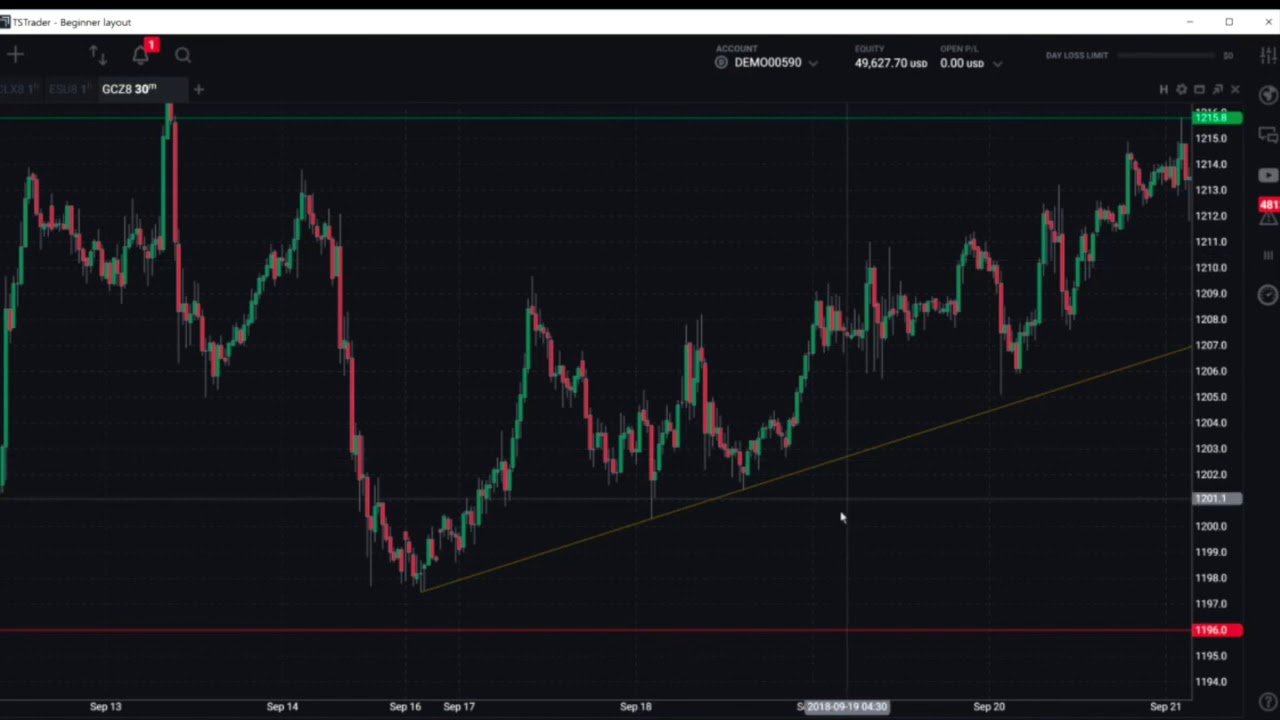The height and width of the screenshot is (720, 1280).
Task: Open the layout sliders settings icon
Action: 1267,55
